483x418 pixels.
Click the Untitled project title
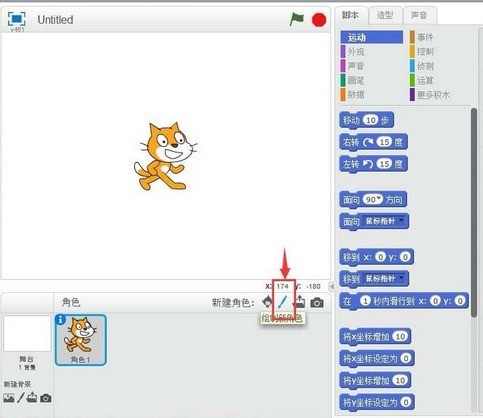click(x=55, y=20)
